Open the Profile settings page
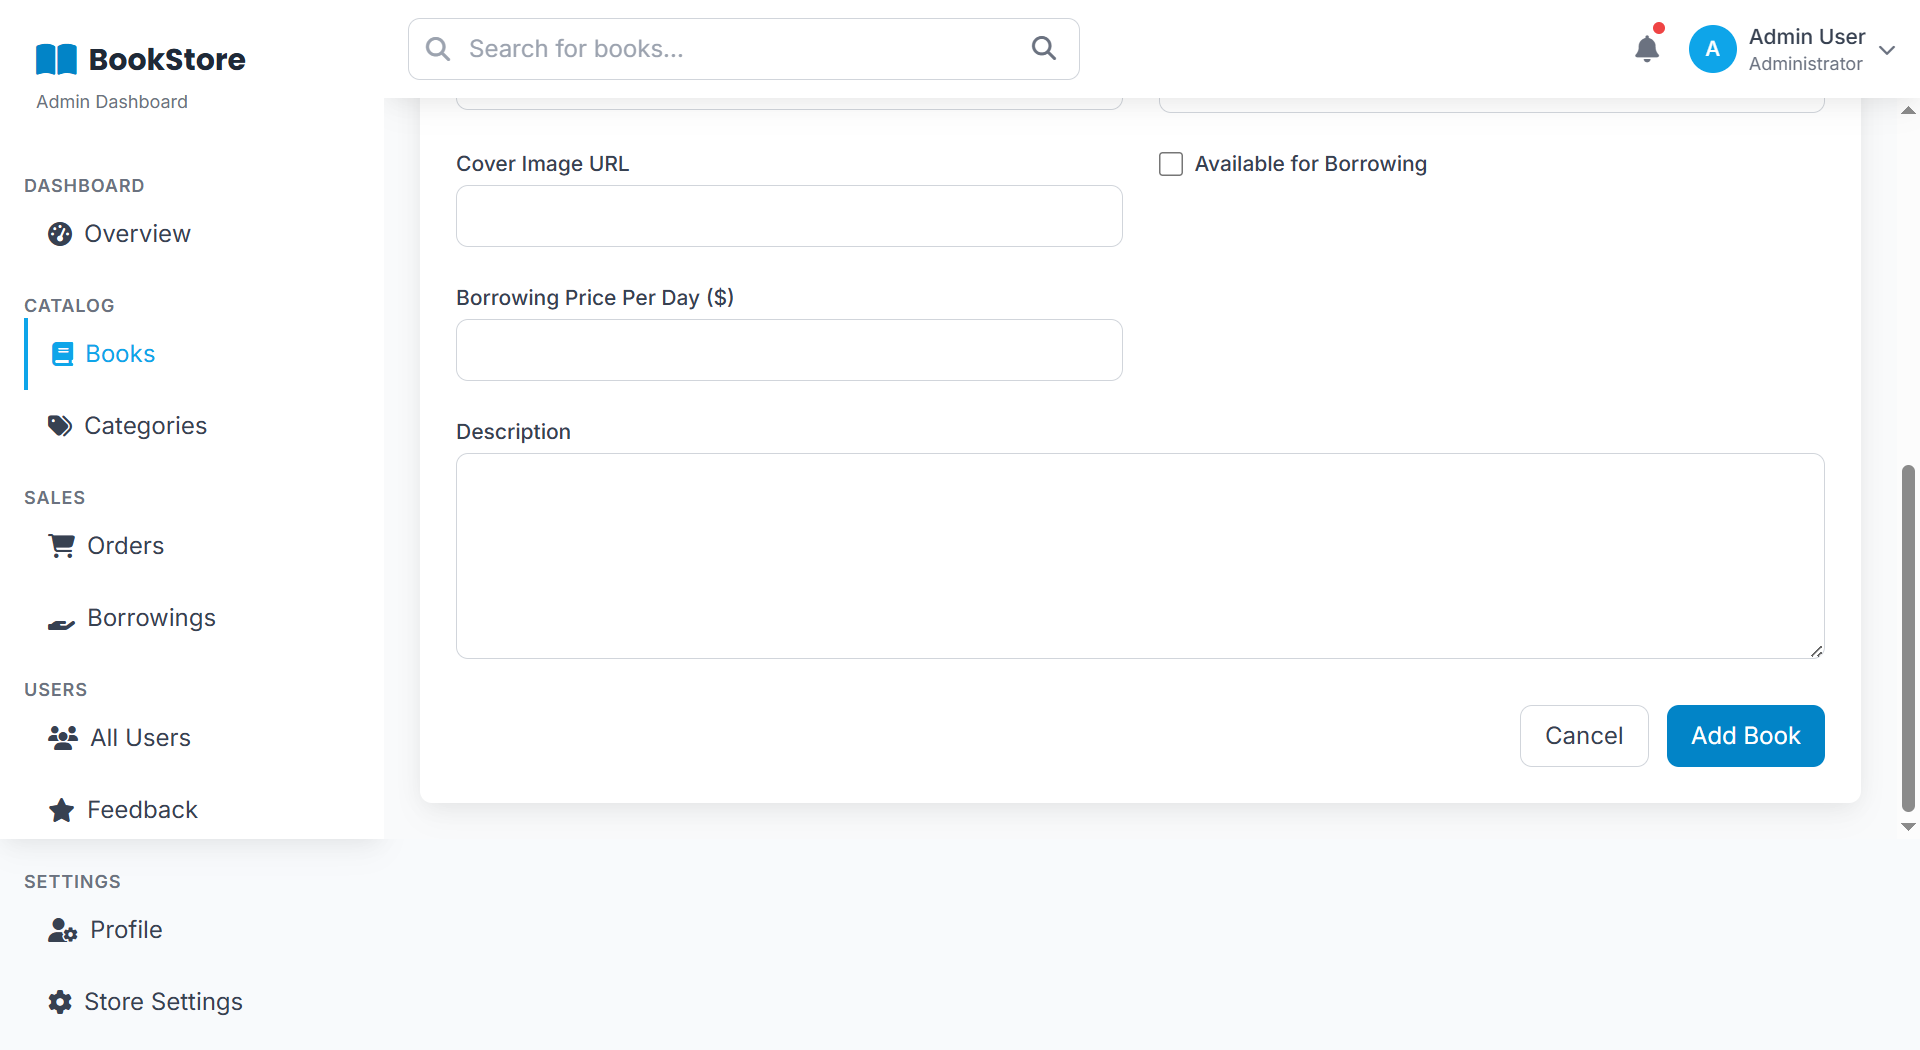This screenshot has width=1920, height=1050. coord(125,930)
